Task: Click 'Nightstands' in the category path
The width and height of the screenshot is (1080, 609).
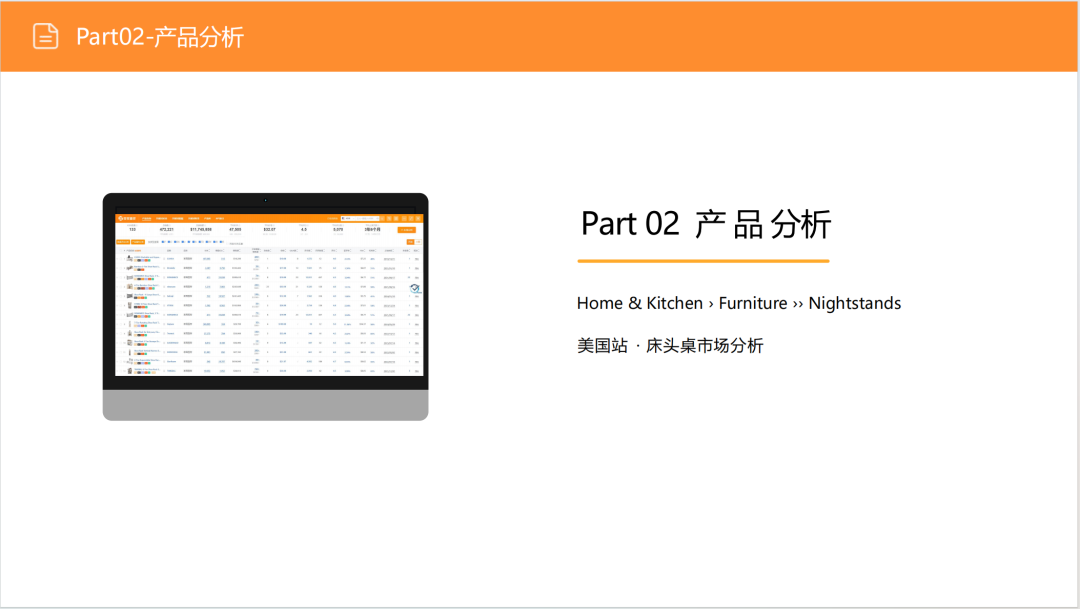Action: [855, 303]
